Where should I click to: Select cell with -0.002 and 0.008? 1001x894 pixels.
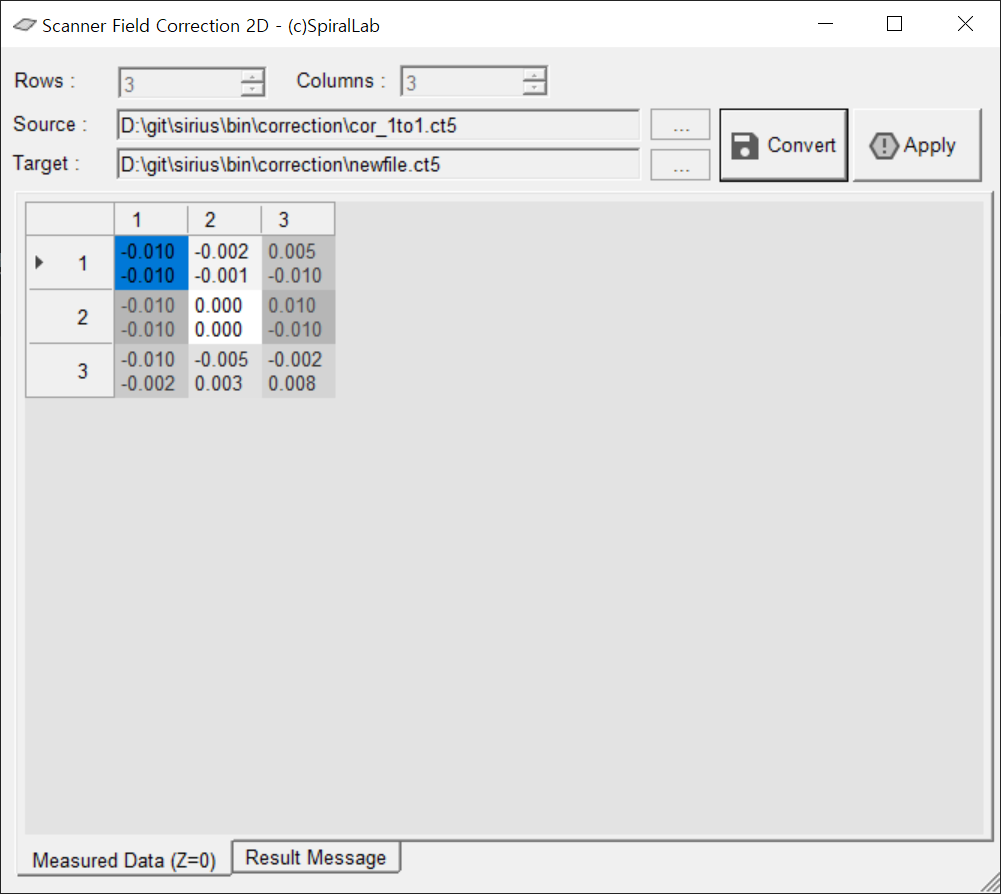tap(298, 371)
